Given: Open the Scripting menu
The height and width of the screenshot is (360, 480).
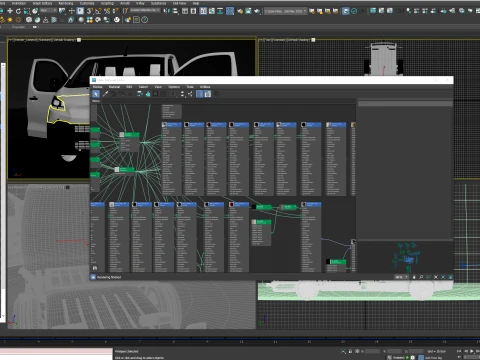Looking at the screenshot, I should click(107, 3).
